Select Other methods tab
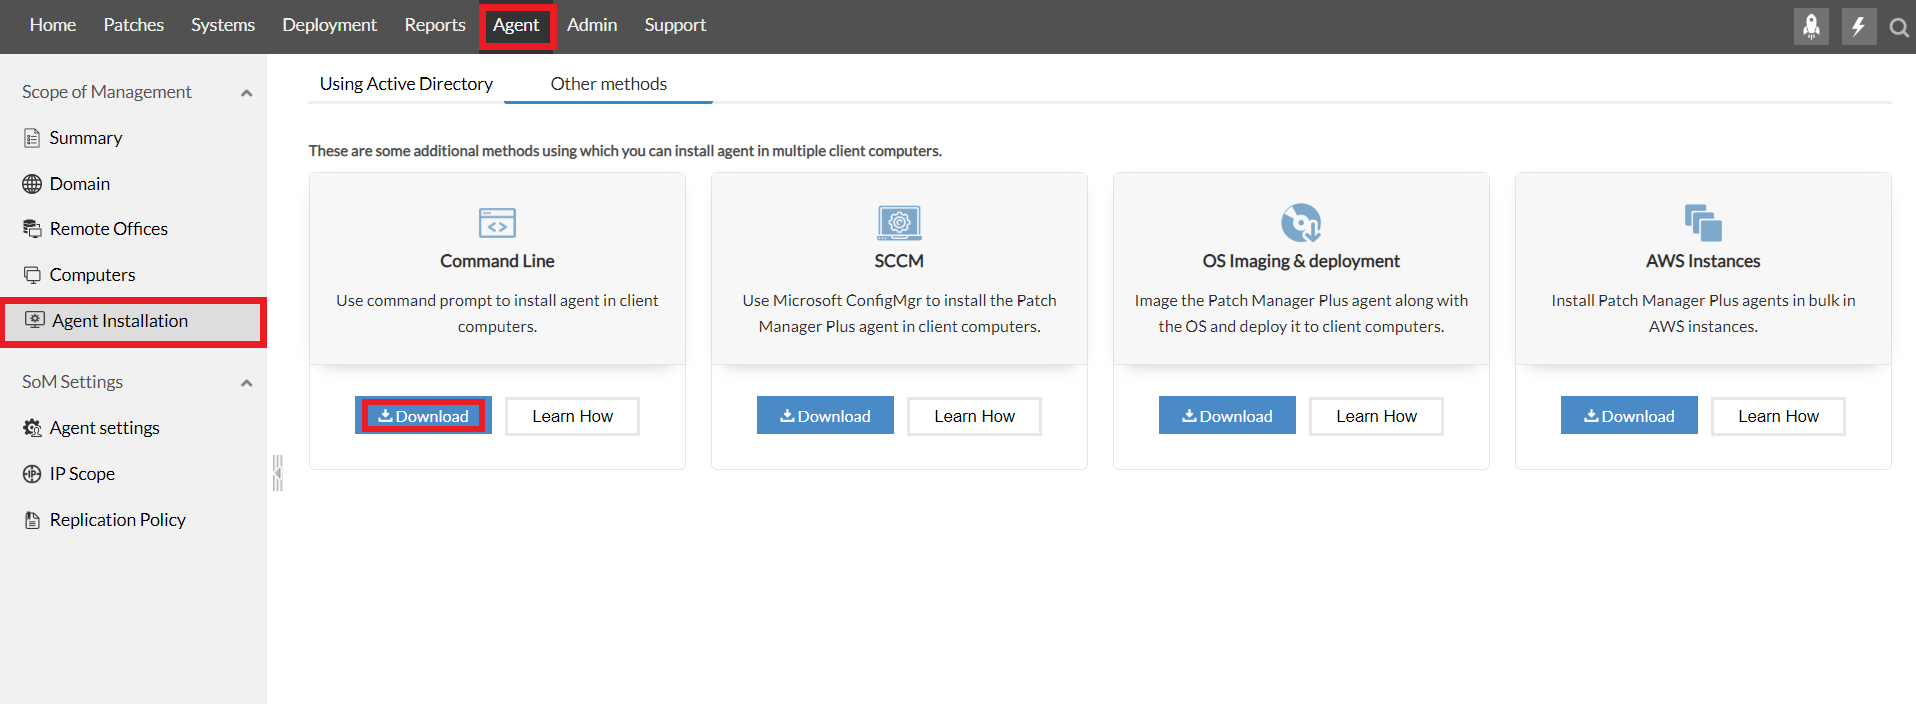Image resolution: width=1916 pixels, height=706 pixels. point(608,84)
